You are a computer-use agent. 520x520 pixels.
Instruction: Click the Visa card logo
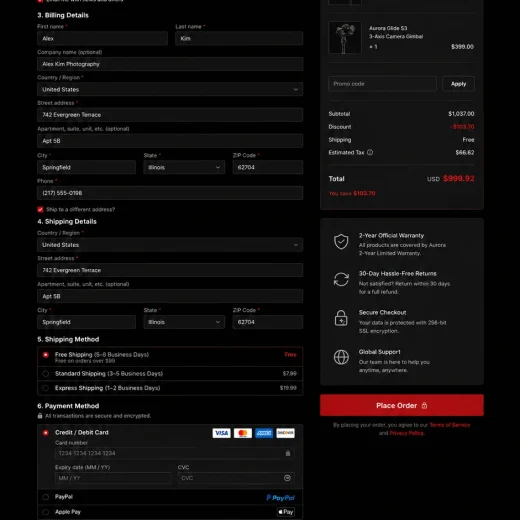coord(221,433)
